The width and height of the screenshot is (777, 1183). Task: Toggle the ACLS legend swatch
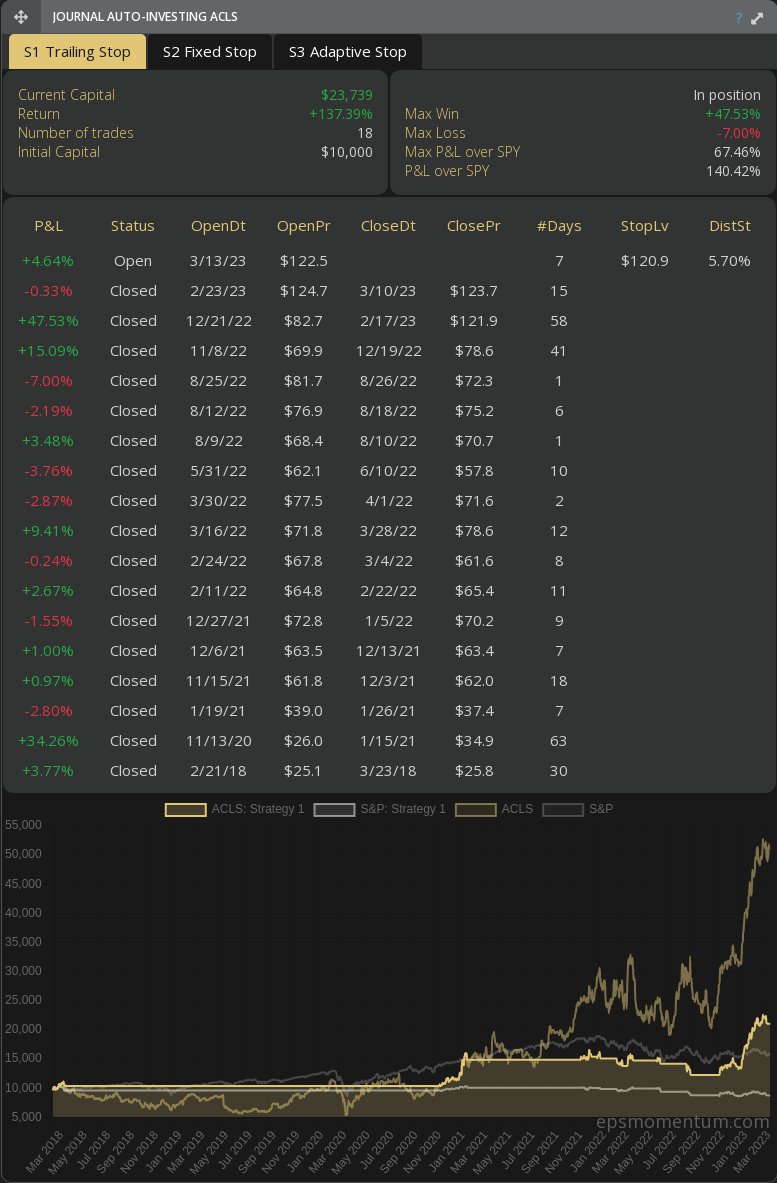tap(476, 810)
